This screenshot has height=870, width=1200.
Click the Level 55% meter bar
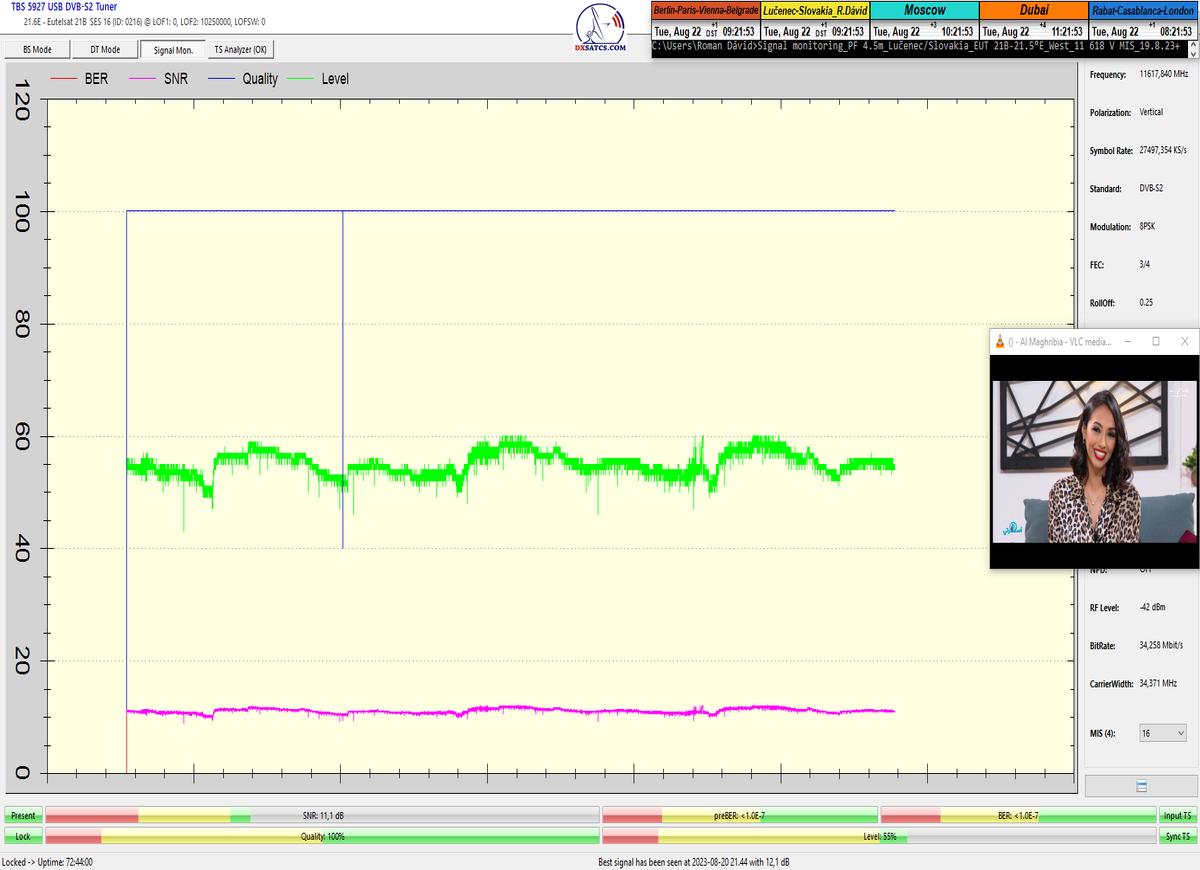pos(878,836)
